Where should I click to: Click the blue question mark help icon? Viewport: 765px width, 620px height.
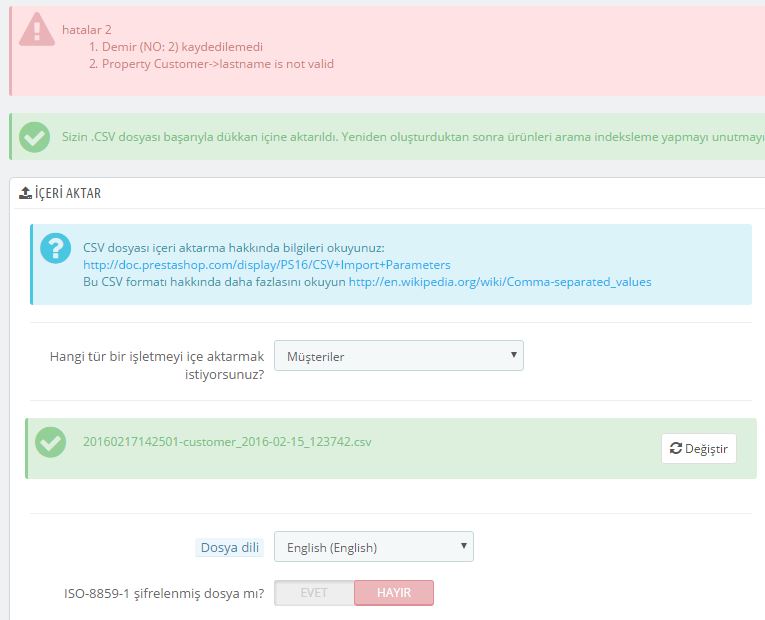[56, 248]
